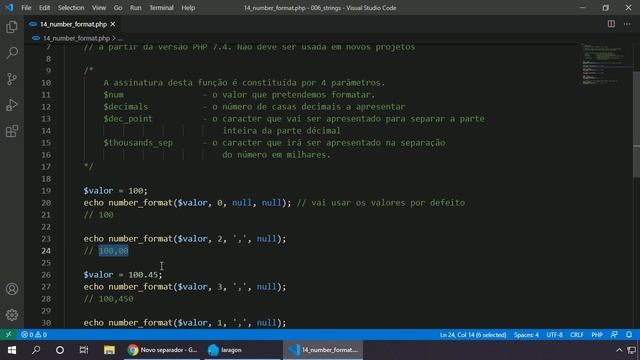640x360 pixels.
Task: Open the Run and Debug view
Action: click(x=12, y=105)
